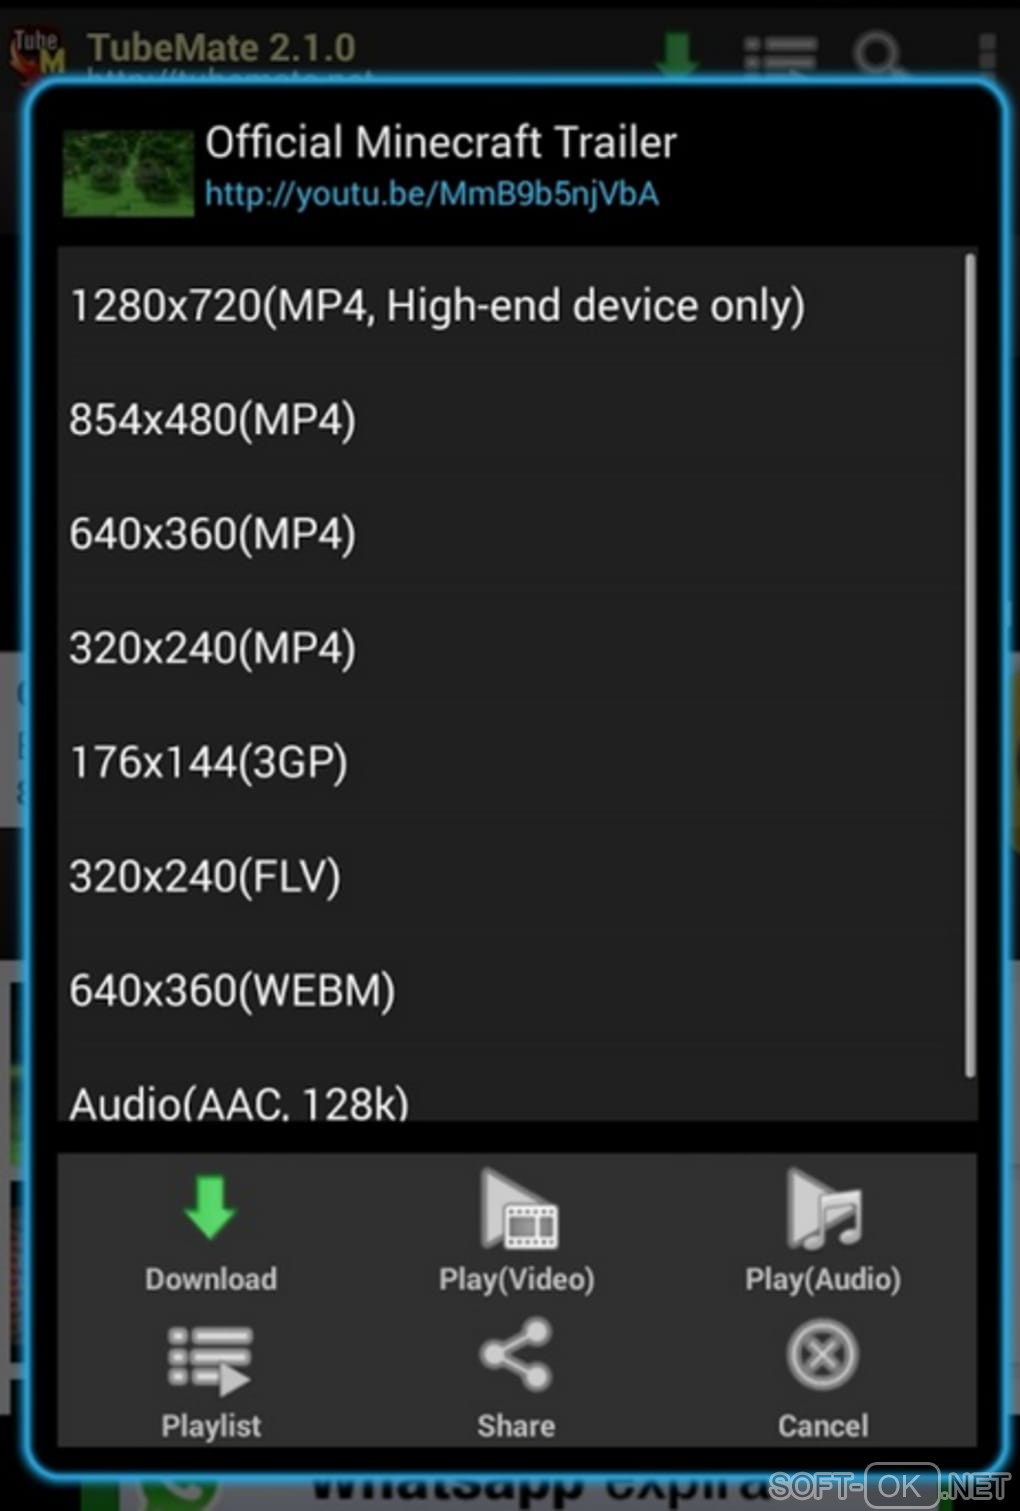
Task: Open the Playlist icon
Action: (x=209, y=1361)
